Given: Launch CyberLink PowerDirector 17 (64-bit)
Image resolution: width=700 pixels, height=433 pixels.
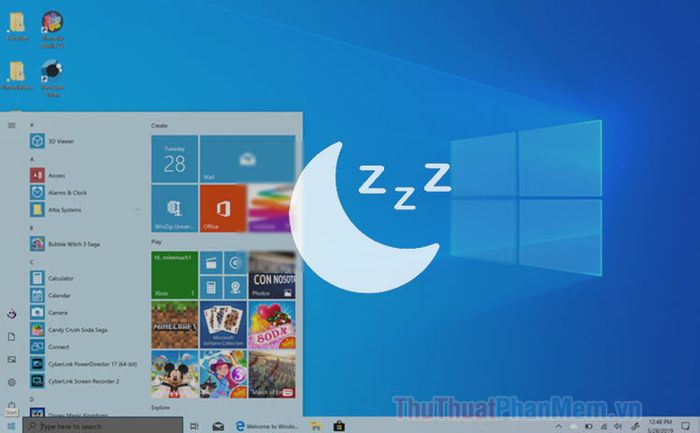Looking at the screenshot, I should coord(85,364).
